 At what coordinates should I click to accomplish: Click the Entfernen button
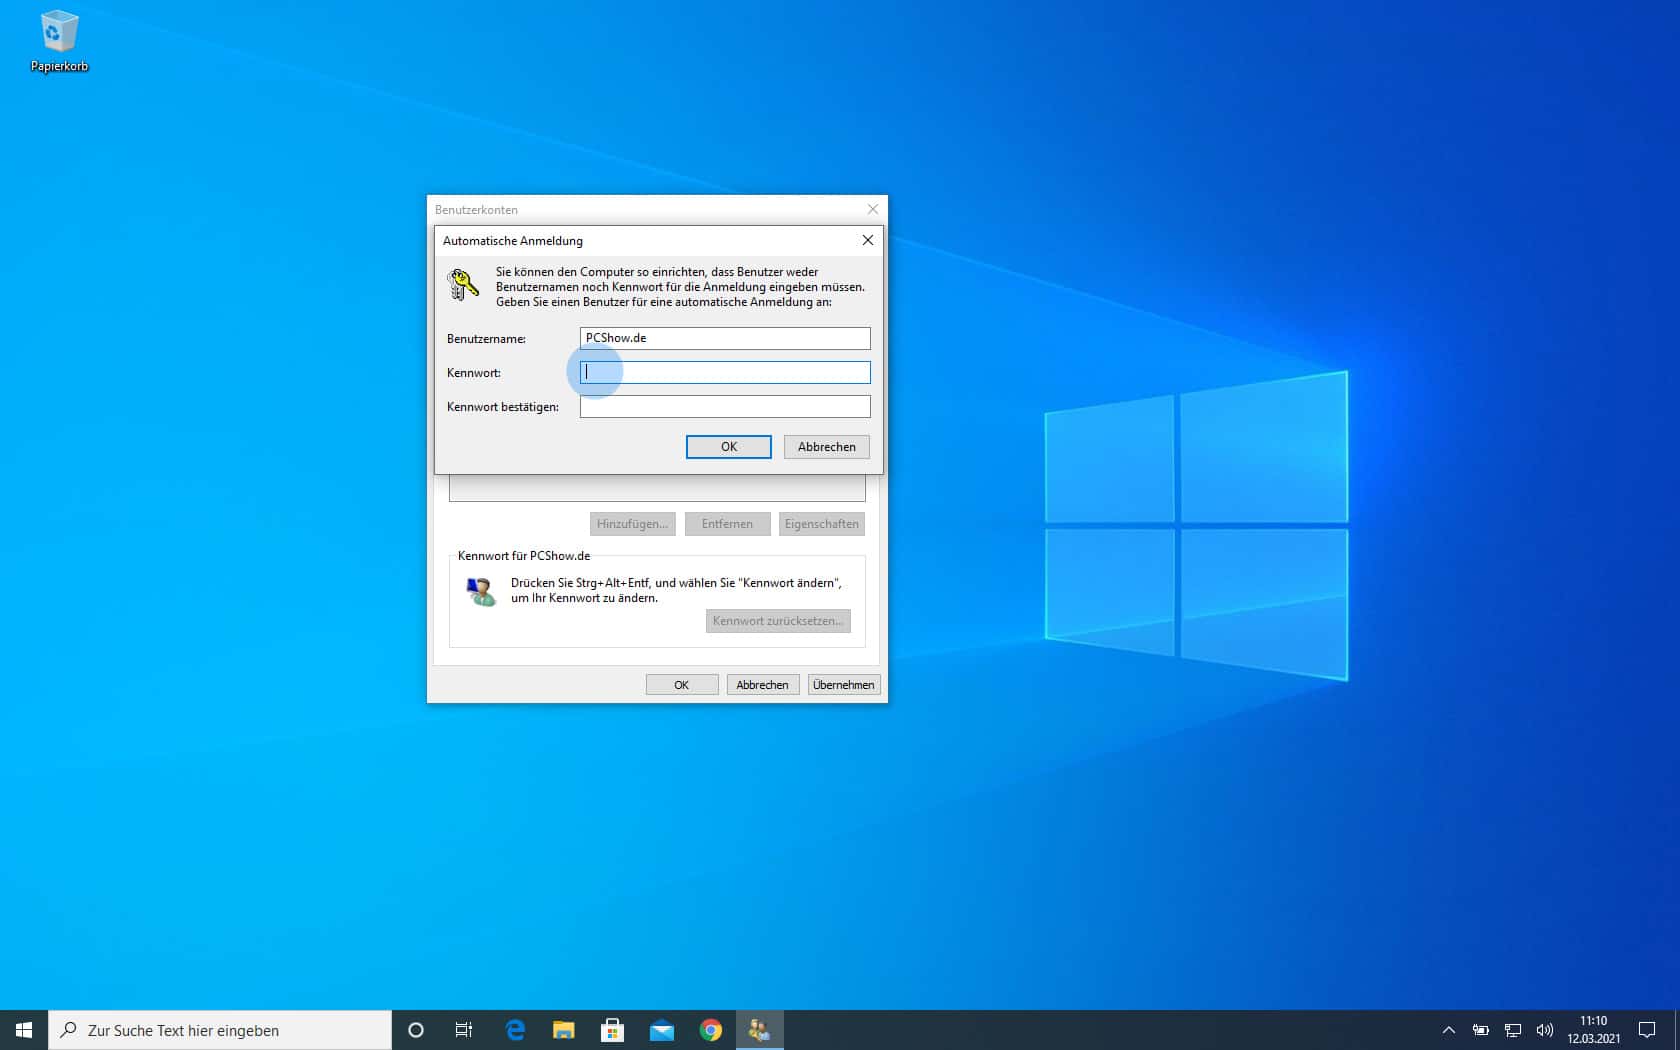point(727,524)
